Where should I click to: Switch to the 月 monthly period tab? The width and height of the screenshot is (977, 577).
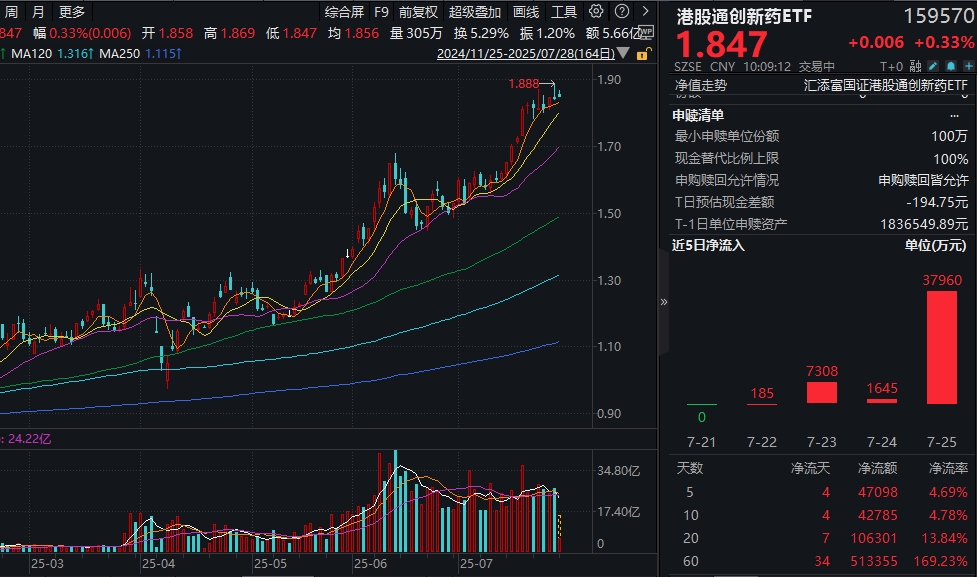(x=37, y=12)
